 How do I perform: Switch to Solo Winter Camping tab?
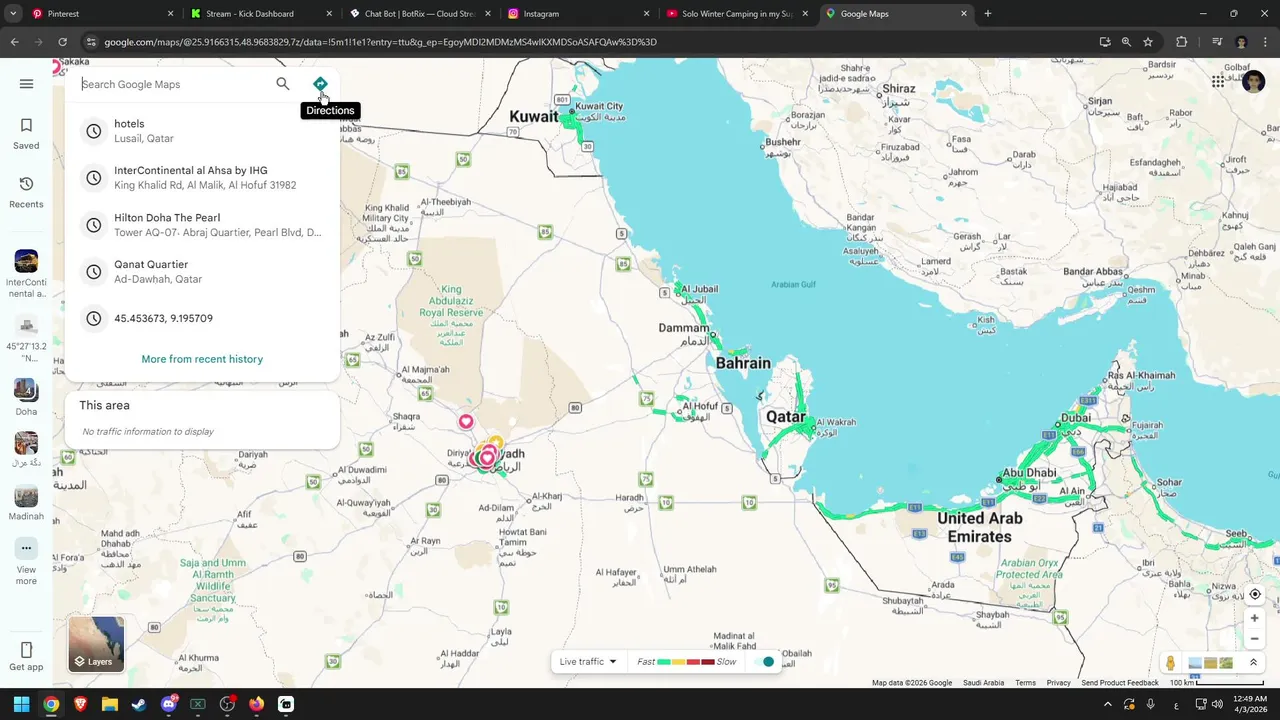click(x=737, y=14)
